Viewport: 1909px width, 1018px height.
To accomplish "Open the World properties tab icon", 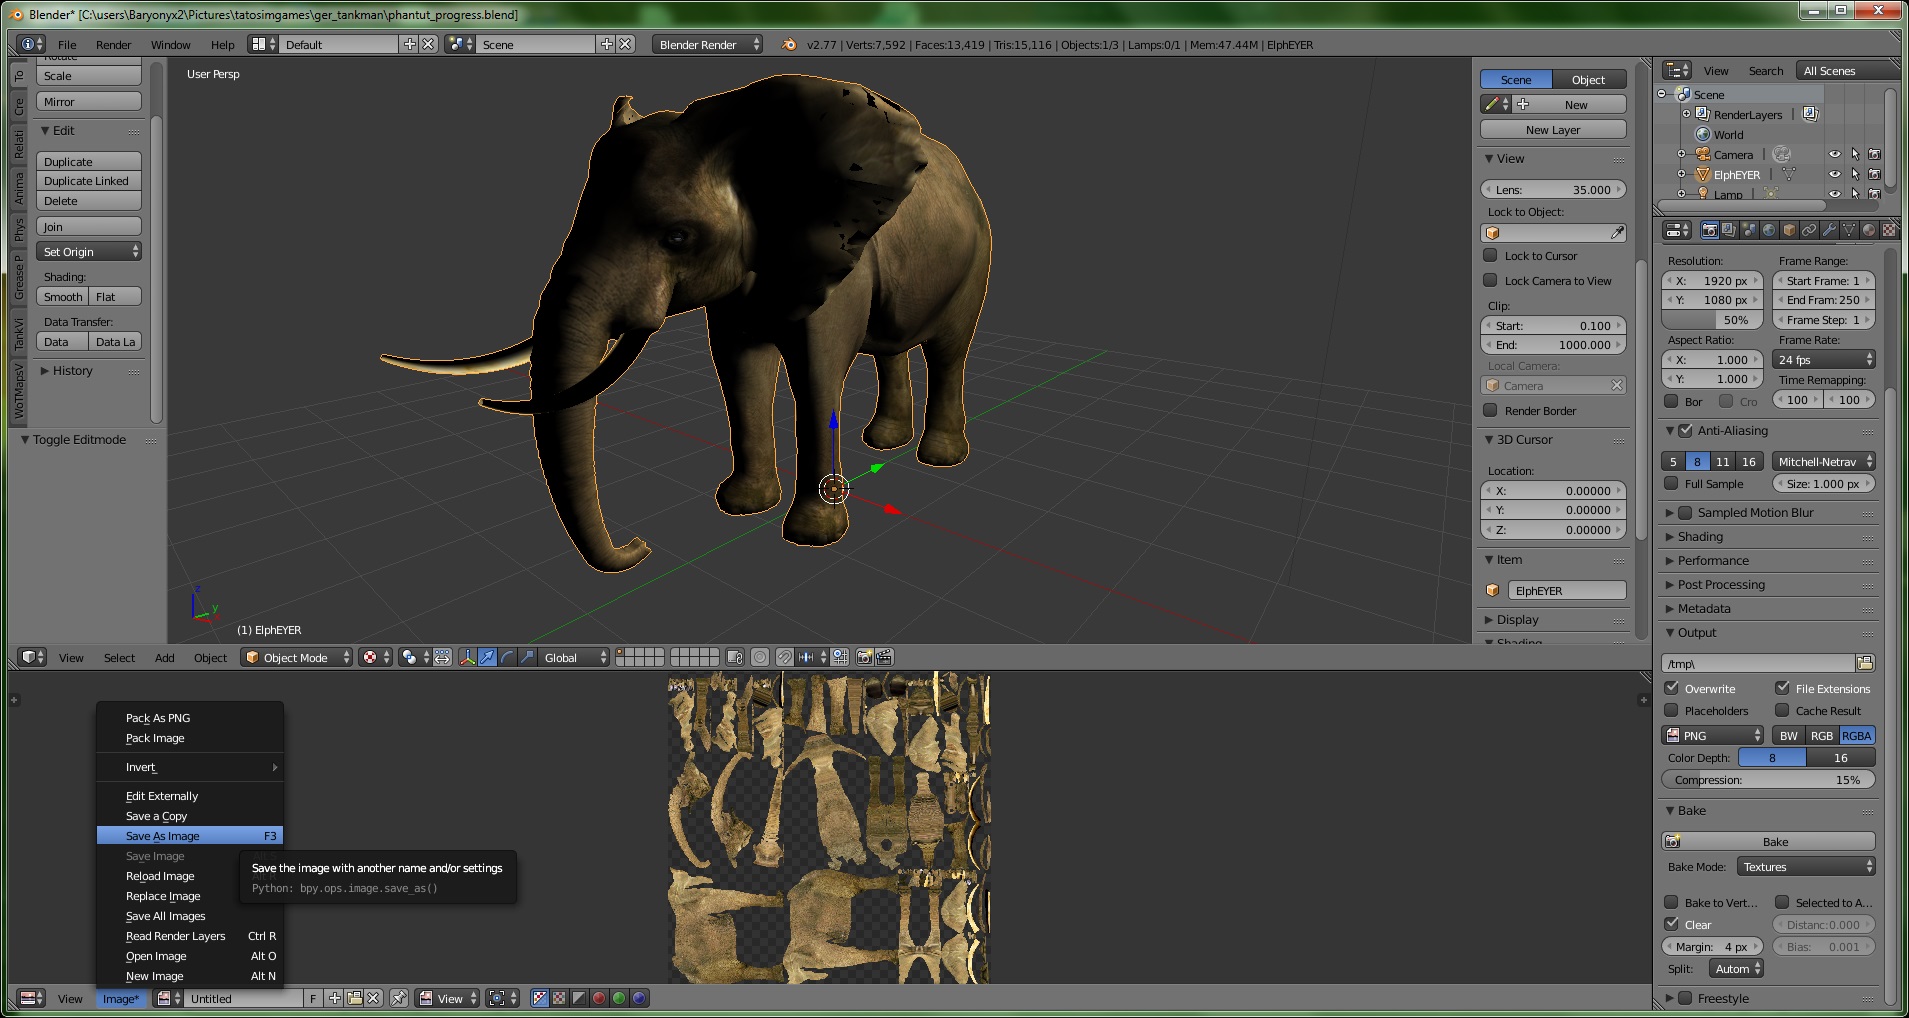I will [x=1769, y=230].
